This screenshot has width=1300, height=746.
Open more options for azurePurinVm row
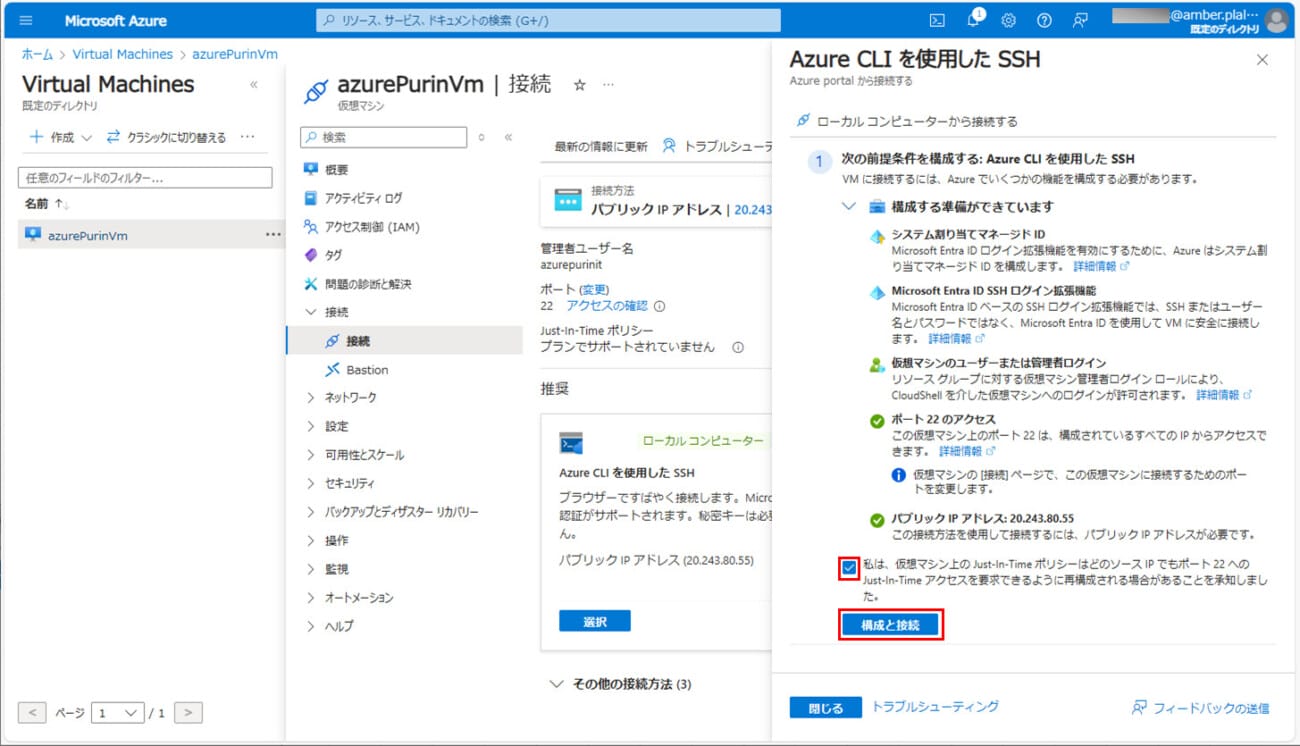click(273, 235)
